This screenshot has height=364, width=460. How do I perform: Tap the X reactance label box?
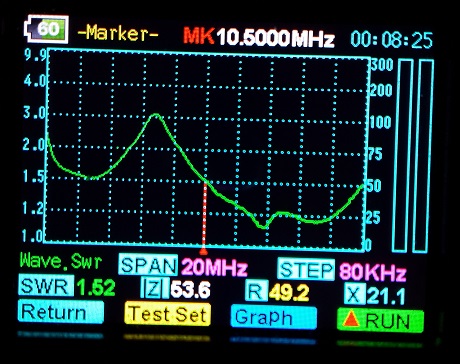pyautogui.click(x=354, y=294)
